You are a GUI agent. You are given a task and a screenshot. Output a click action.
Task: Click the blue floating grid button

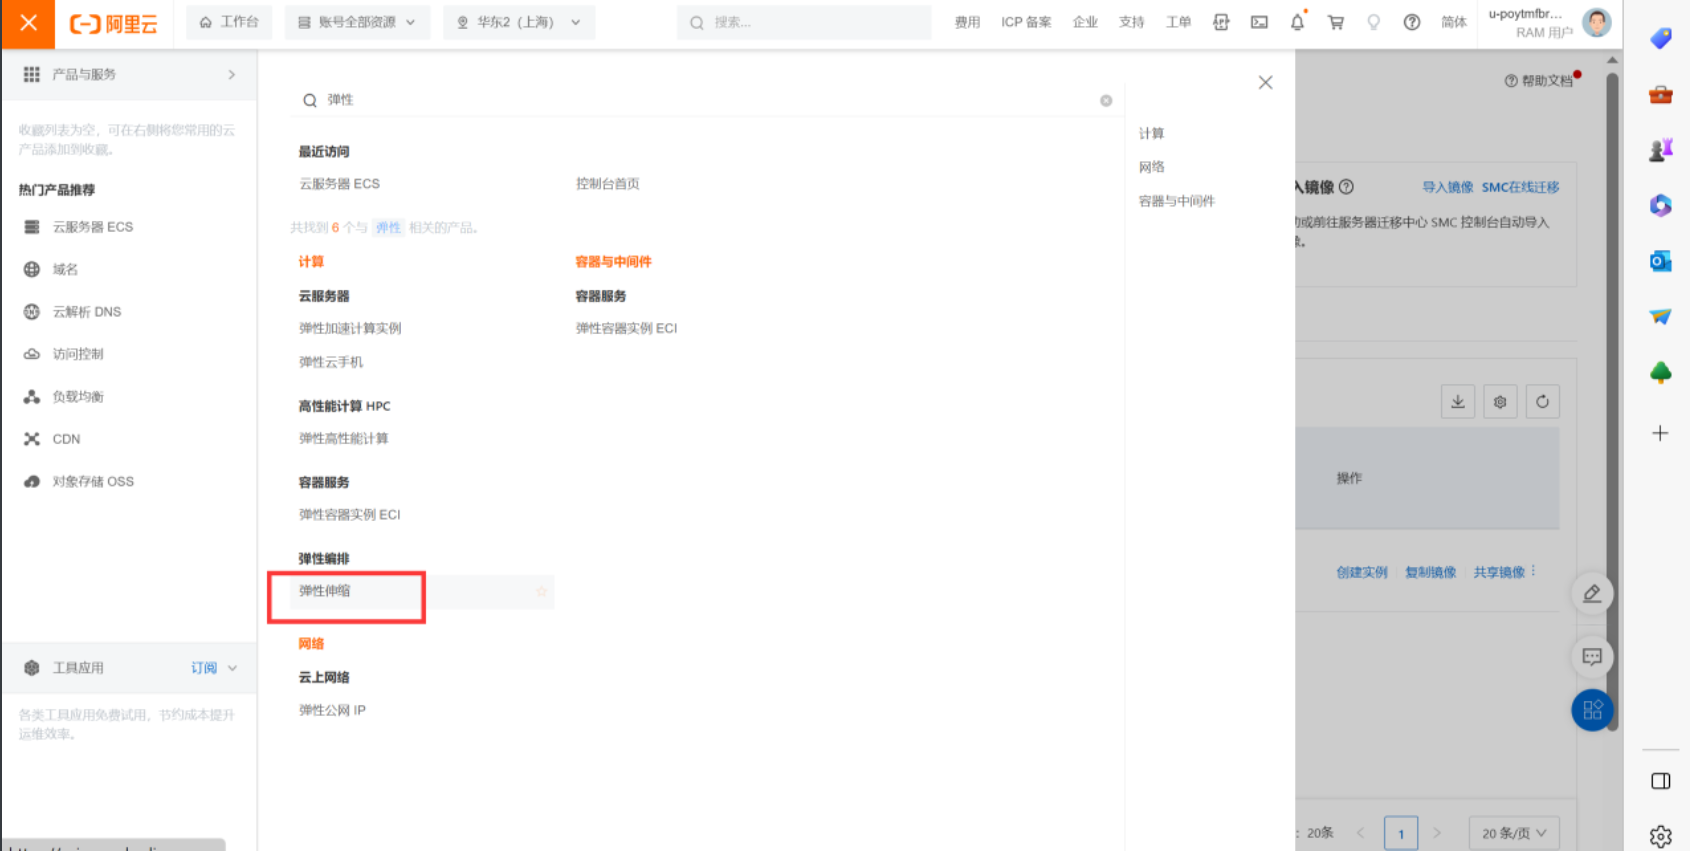[x=1592, y=711]
